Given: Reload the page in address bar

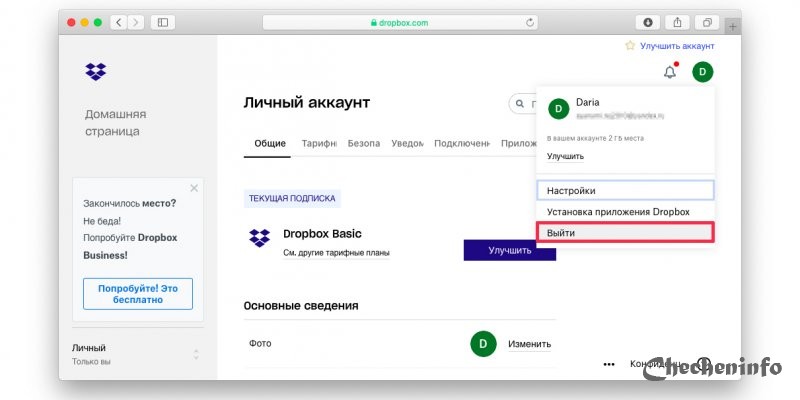Looking at the screenshot, I should click(x=530, y=22).
